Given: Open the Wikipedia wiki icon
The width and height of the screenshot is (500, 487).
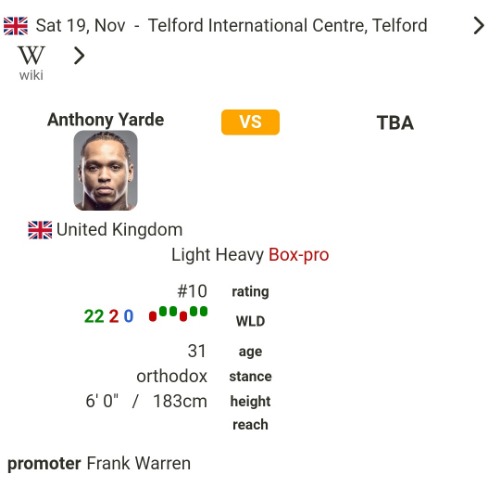Looking at the screenshot, I should pos(31,62).
